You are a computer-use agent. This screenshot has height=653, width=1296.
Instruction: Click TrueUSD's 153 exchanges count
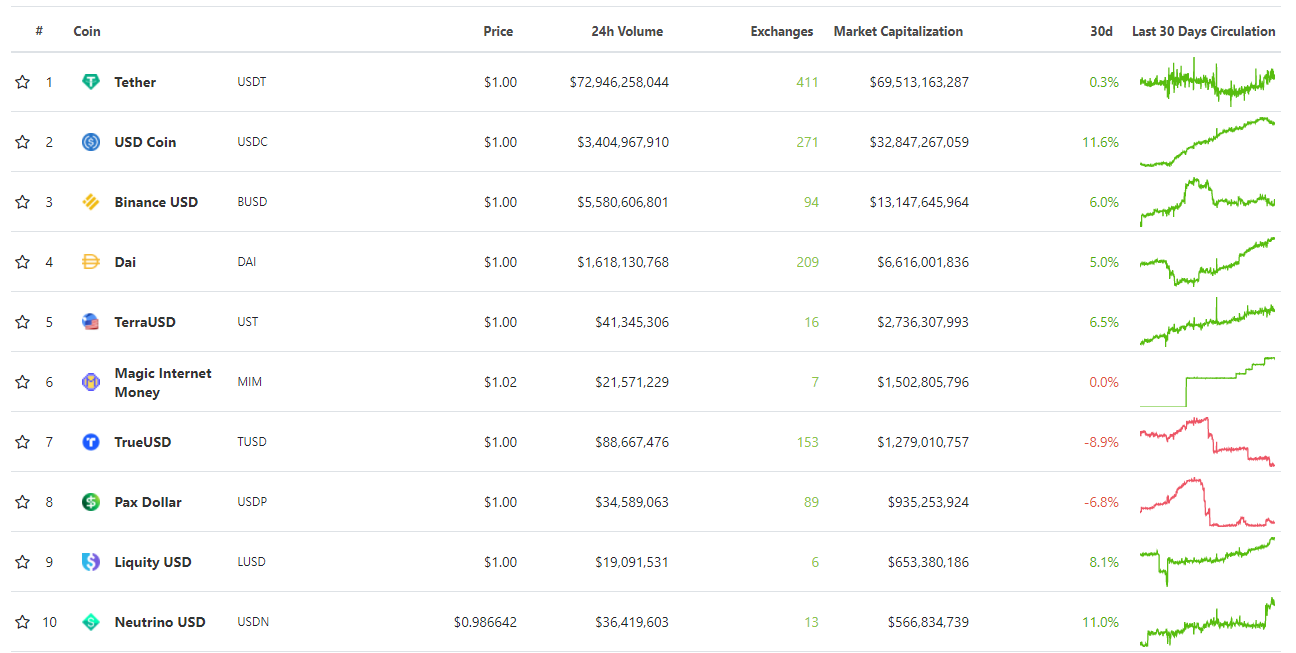pos(807,442)
